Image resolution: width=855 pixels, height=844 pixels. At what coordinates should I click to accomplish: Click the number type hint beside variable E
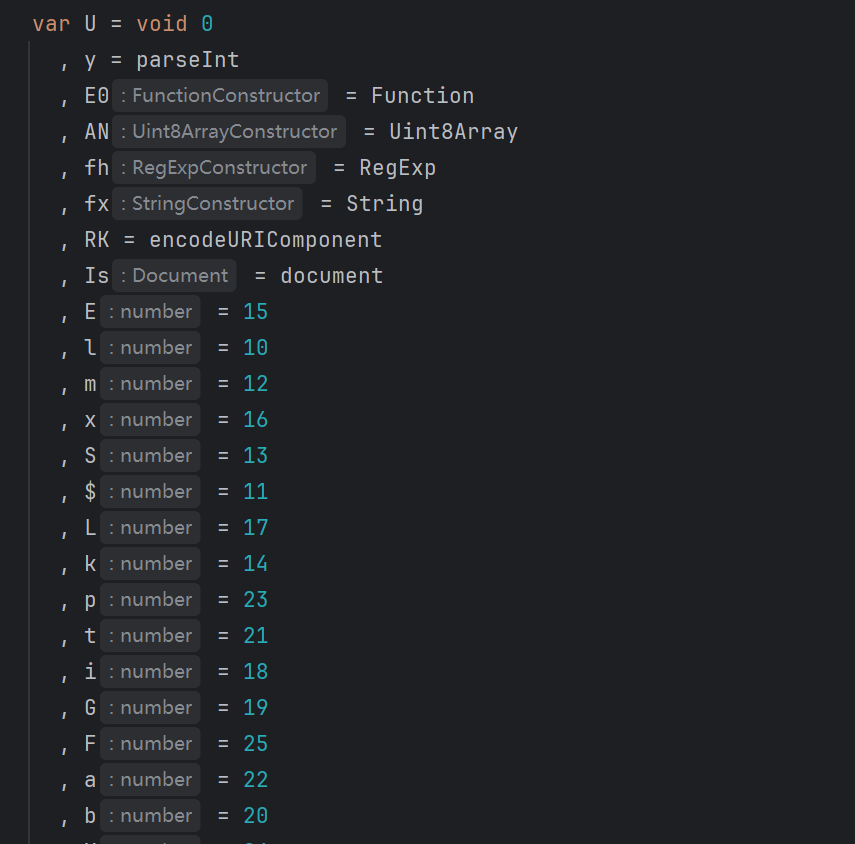(150, 312)
